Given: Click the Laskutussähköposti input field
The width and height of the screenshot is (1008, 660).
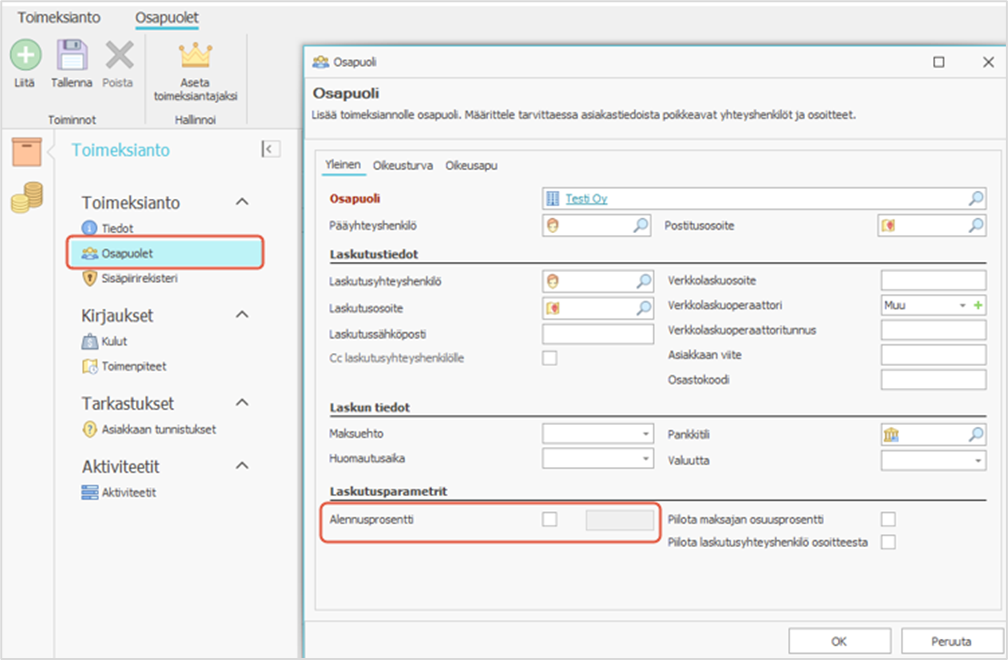Looking at the screenshot, I should (598, 332).
